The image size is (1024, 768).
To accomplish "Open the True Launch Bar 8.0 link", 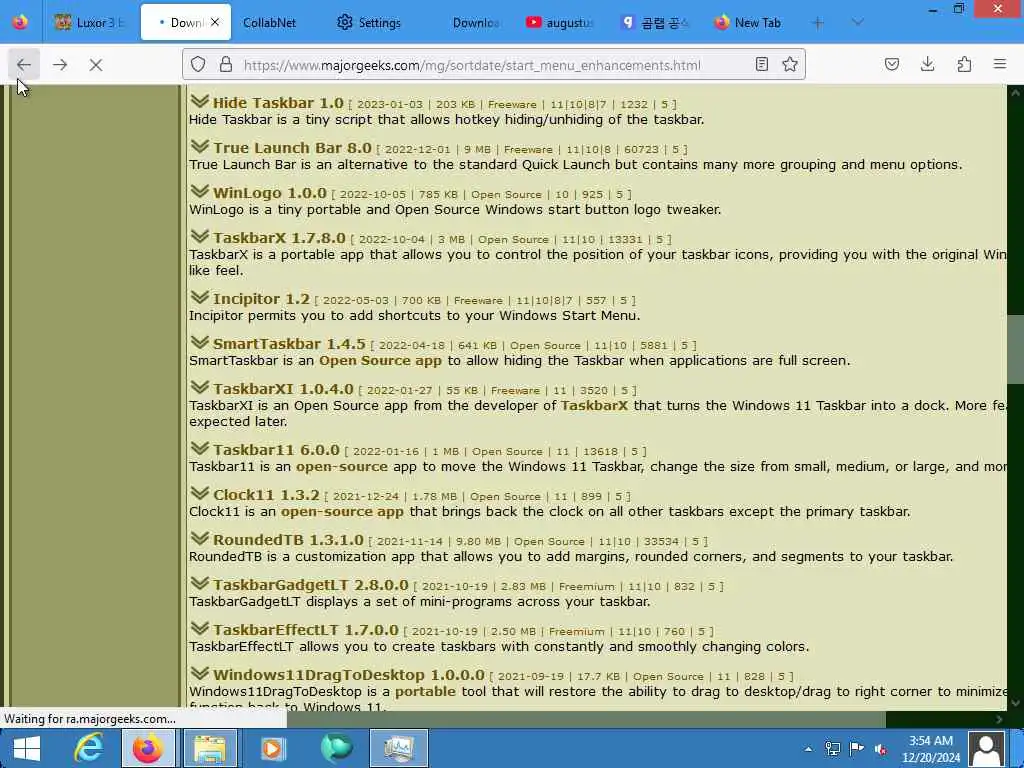I will 292,148.
